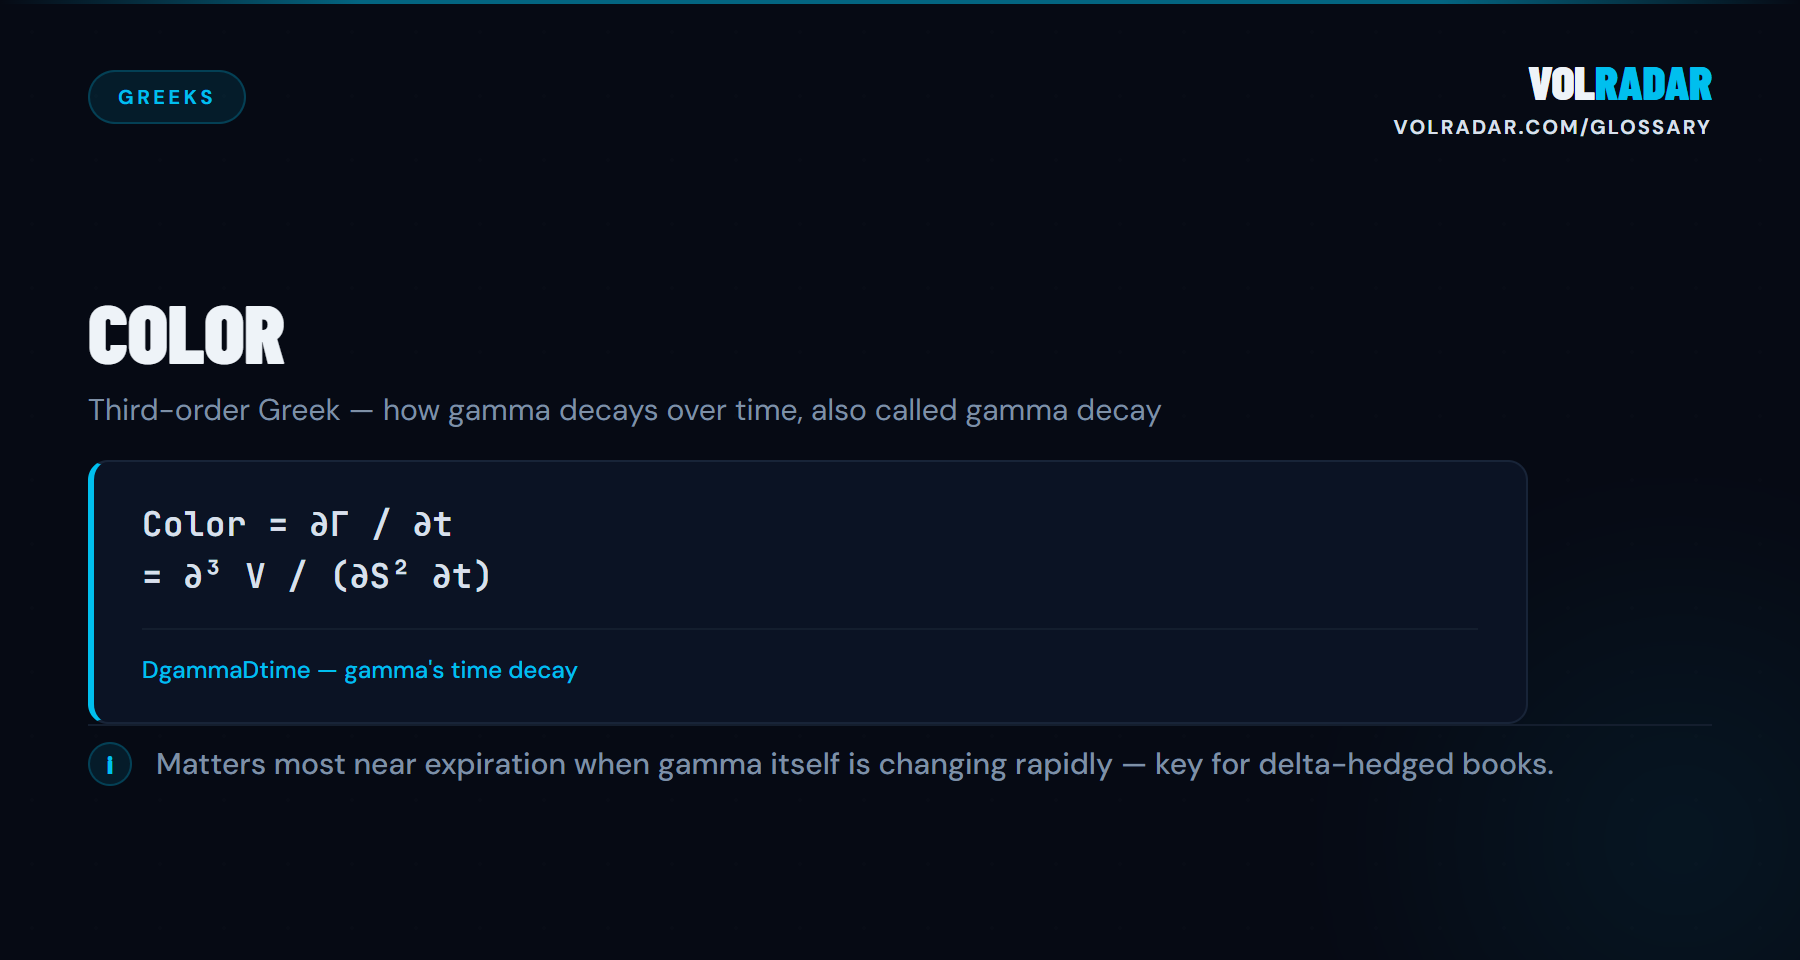
Task: Click the COLOR heading
Action: click(187, 336)
